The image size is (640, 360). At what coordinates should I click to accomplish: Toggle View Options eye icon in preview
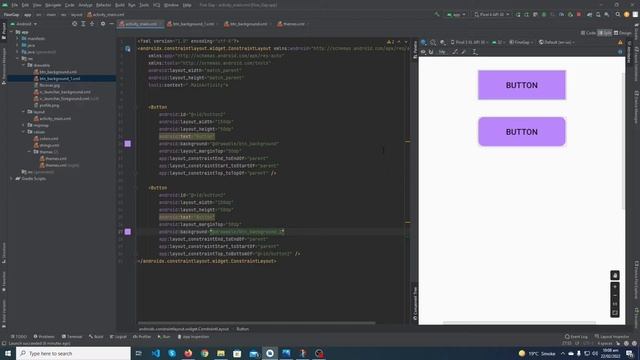423,52
